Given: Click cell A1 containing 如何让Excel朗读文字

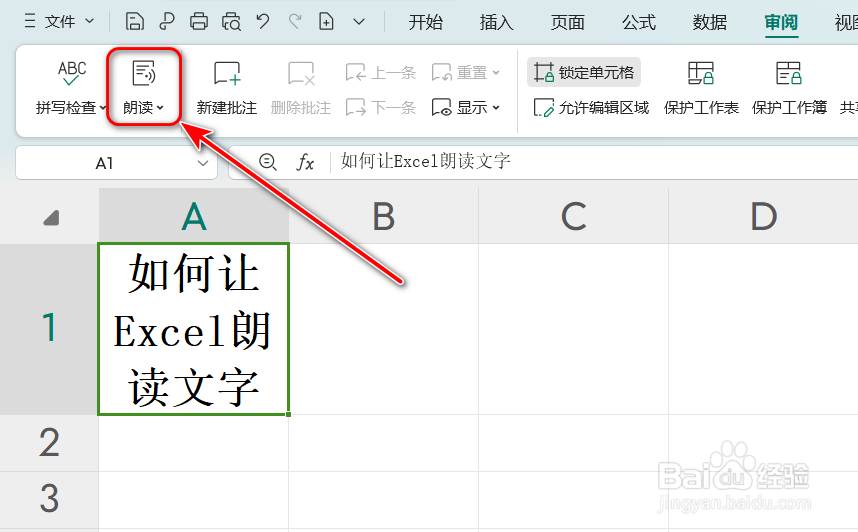Looking at the screenshot, I should point(194,329).
